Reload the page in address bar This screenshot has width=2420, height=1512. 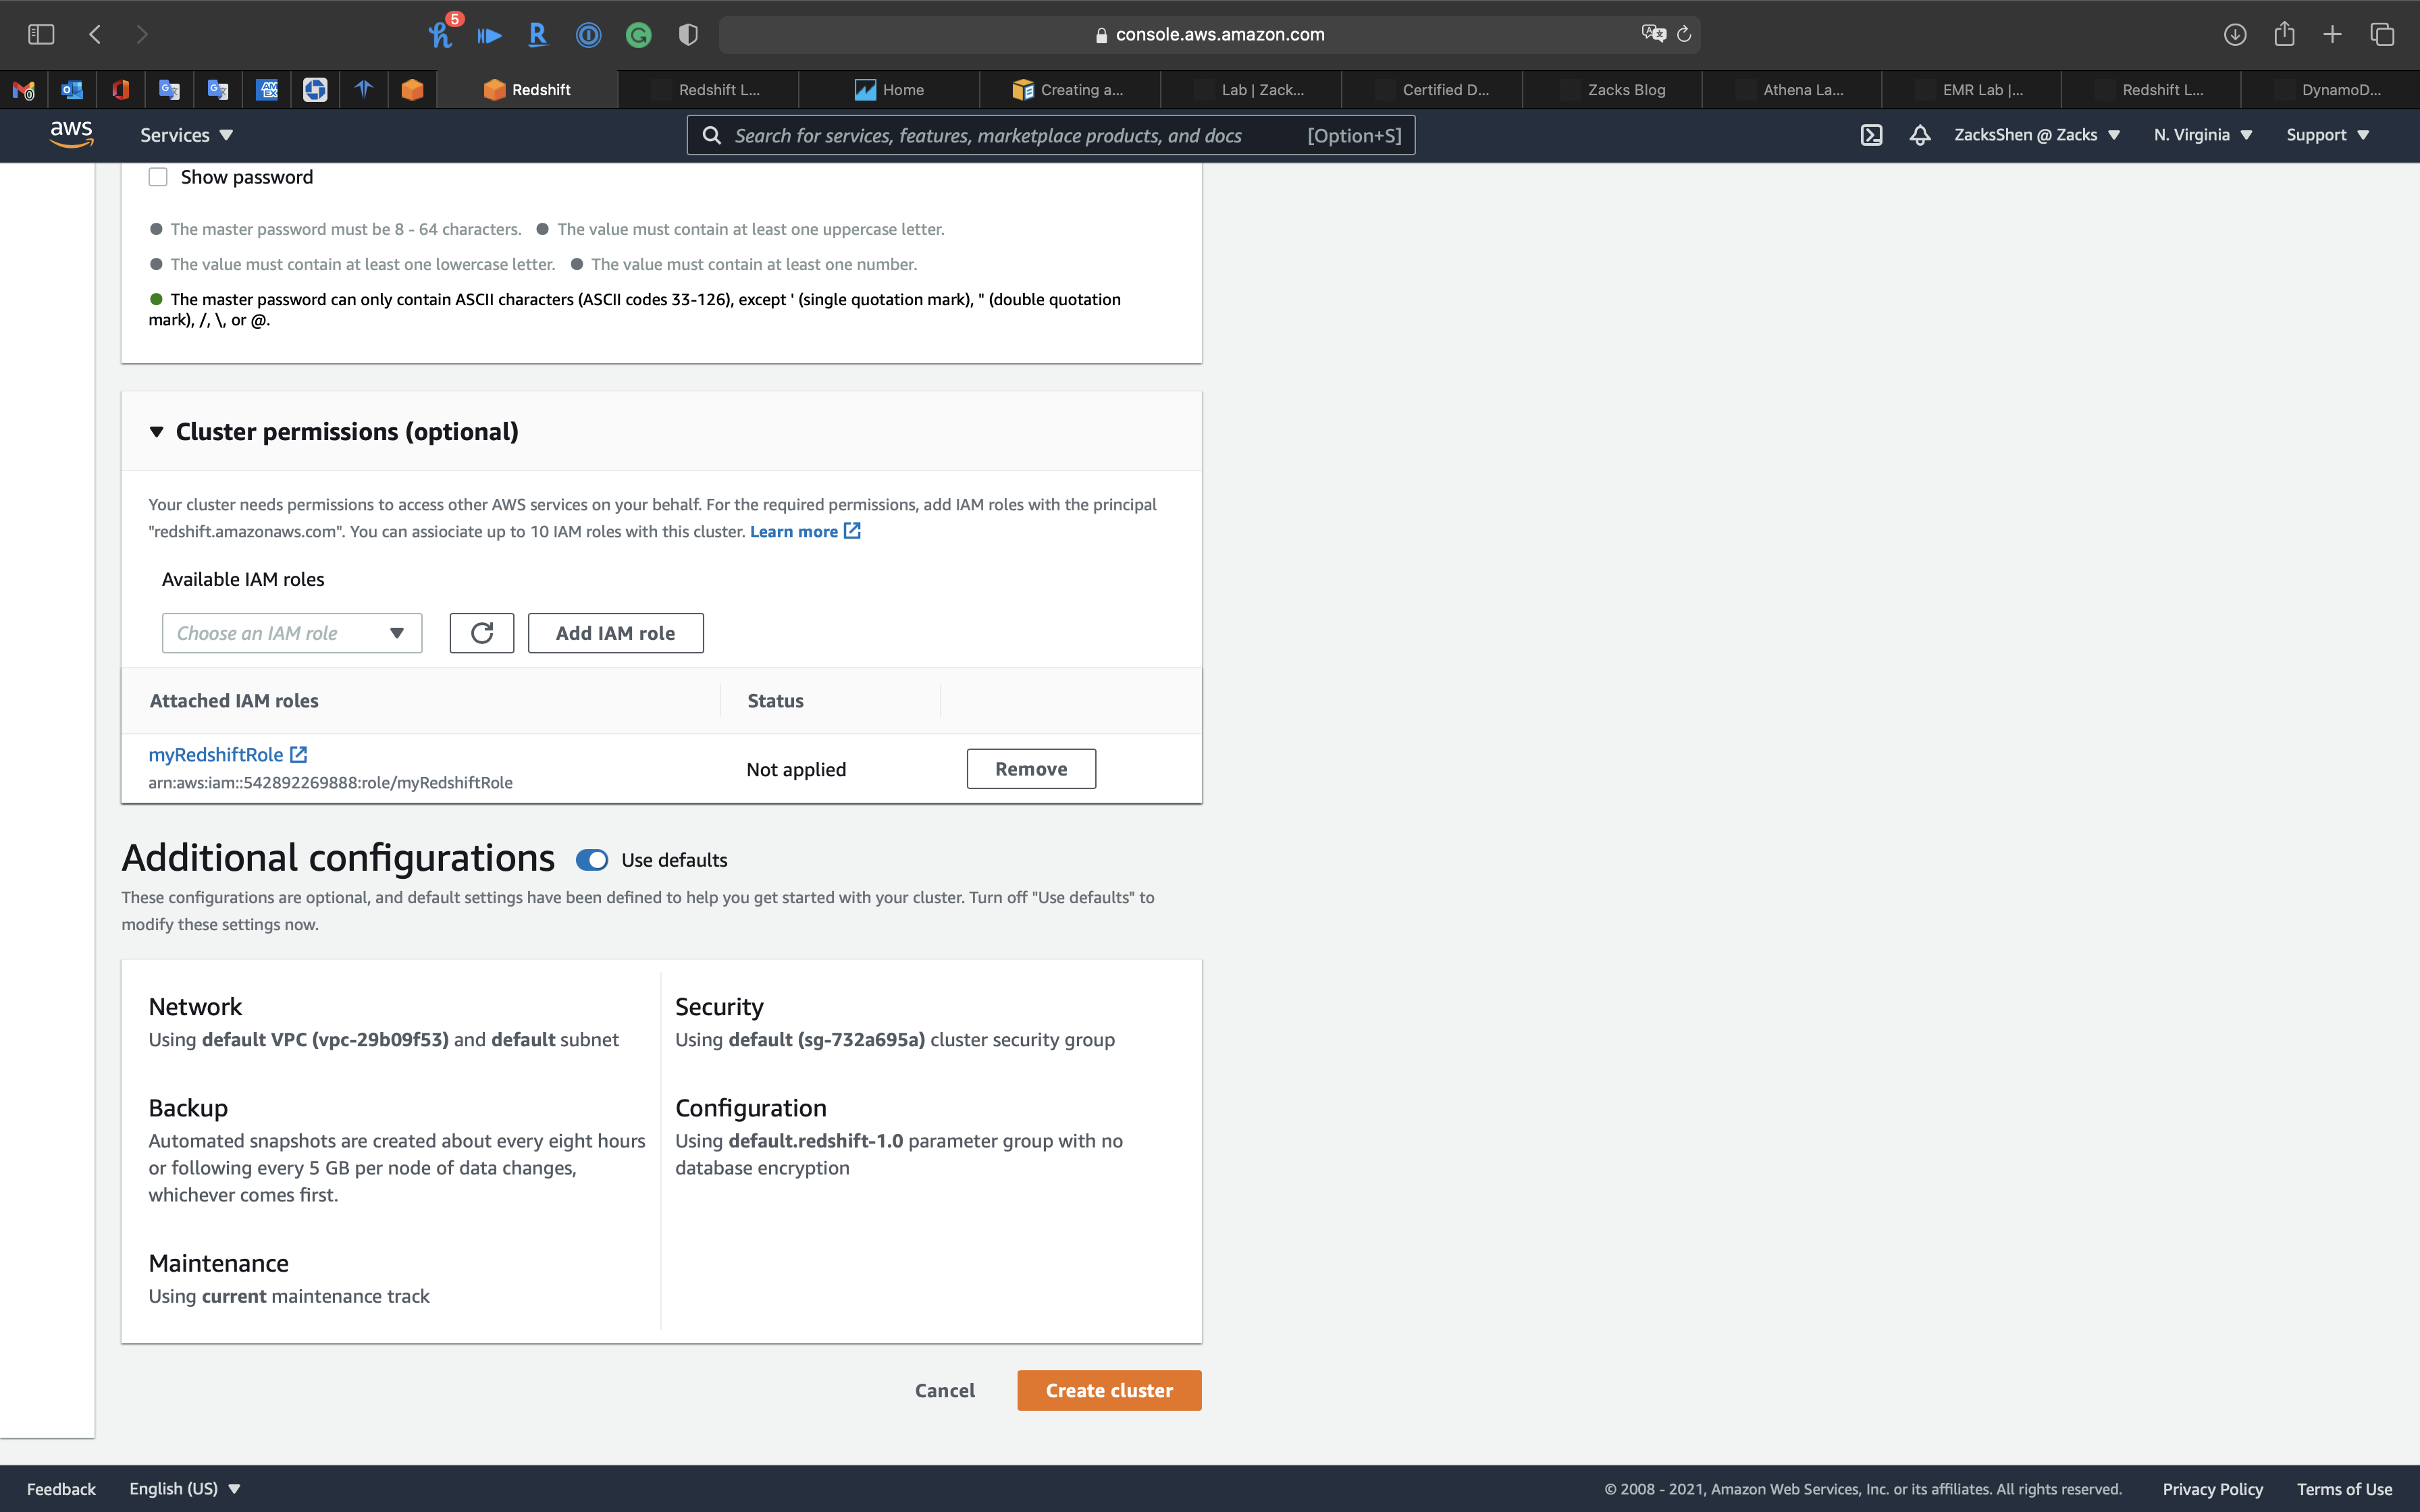tap(1684, 34)
